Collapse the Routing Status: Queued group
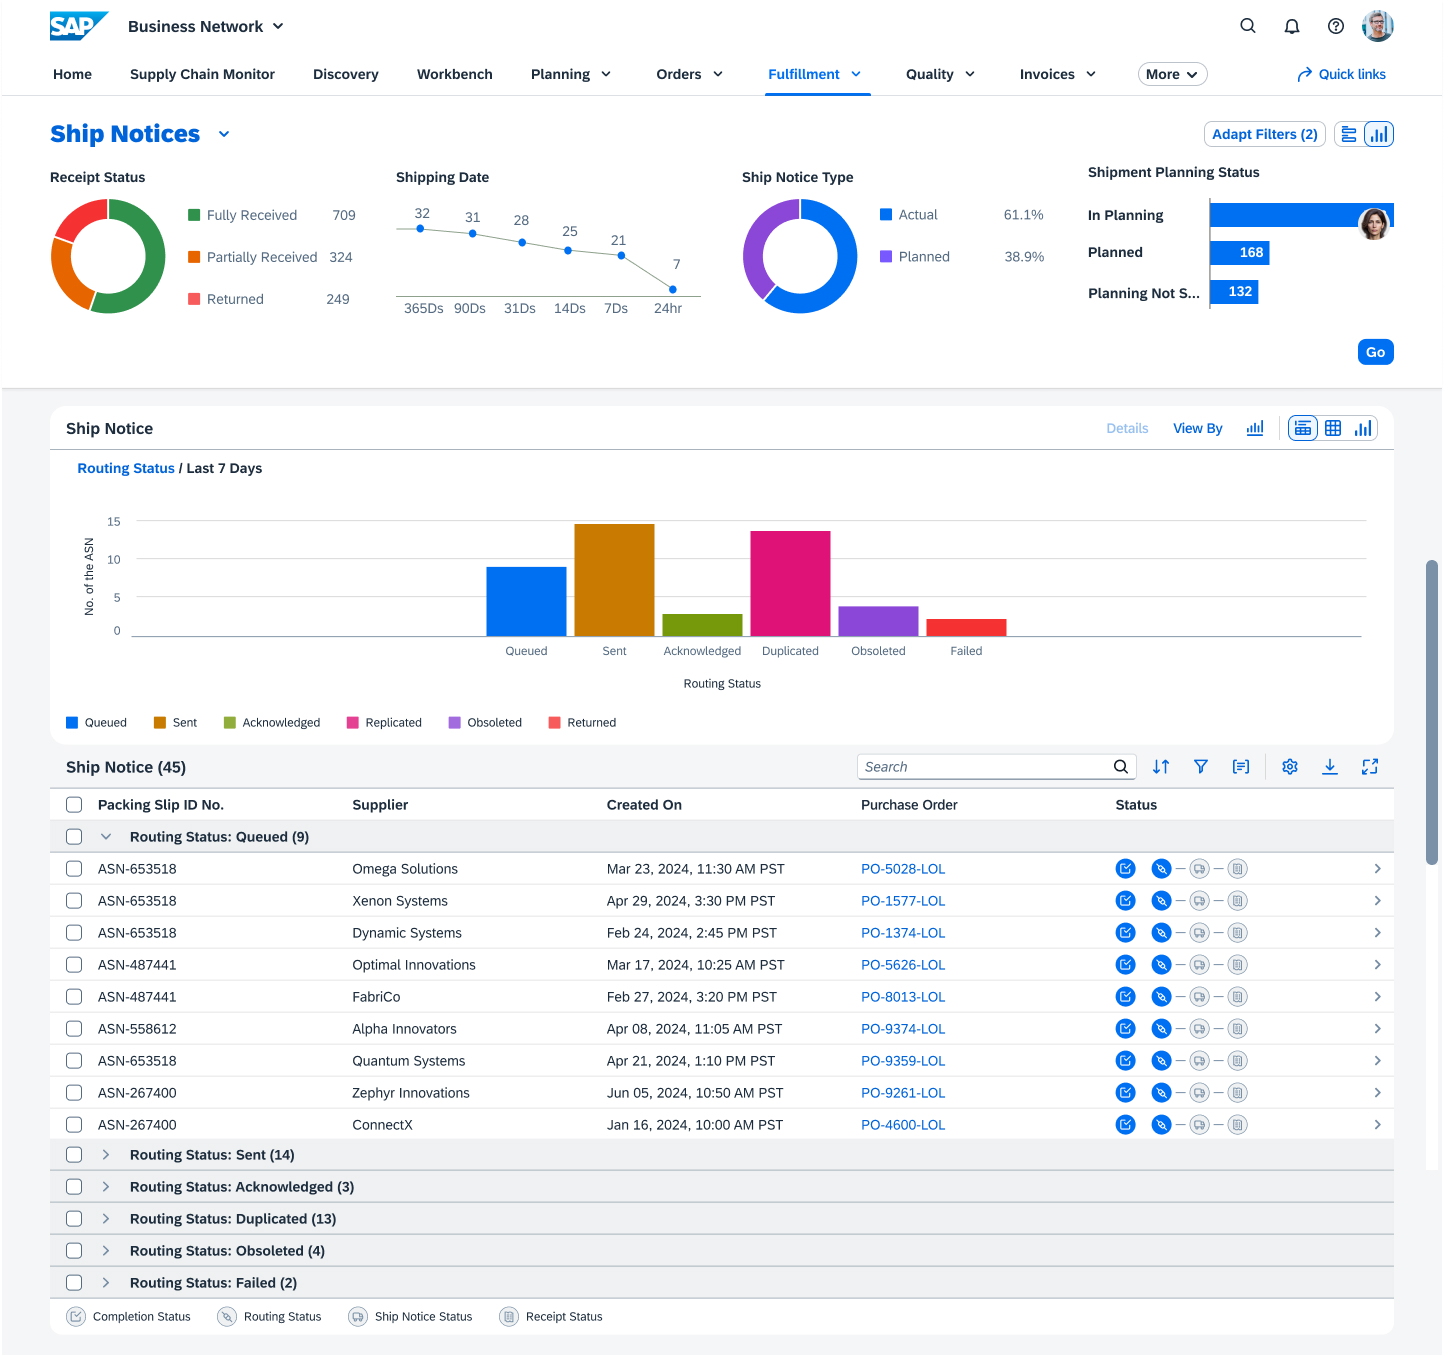Image resolution: width=1444 pixels, height=1355 pixels. (x=106, y=837)
